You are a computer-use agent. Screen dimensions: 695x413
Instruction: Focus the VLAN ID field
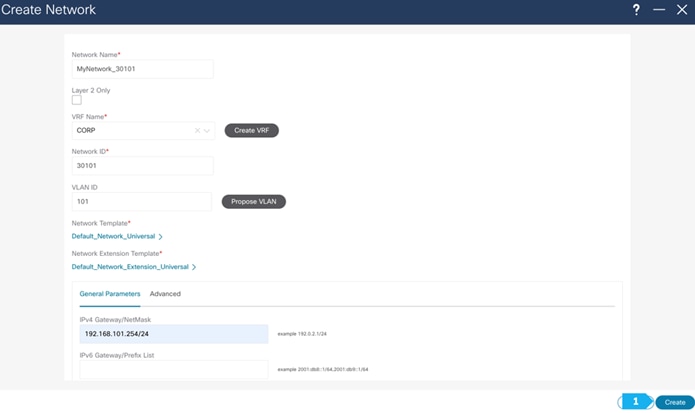coord(141,201)
